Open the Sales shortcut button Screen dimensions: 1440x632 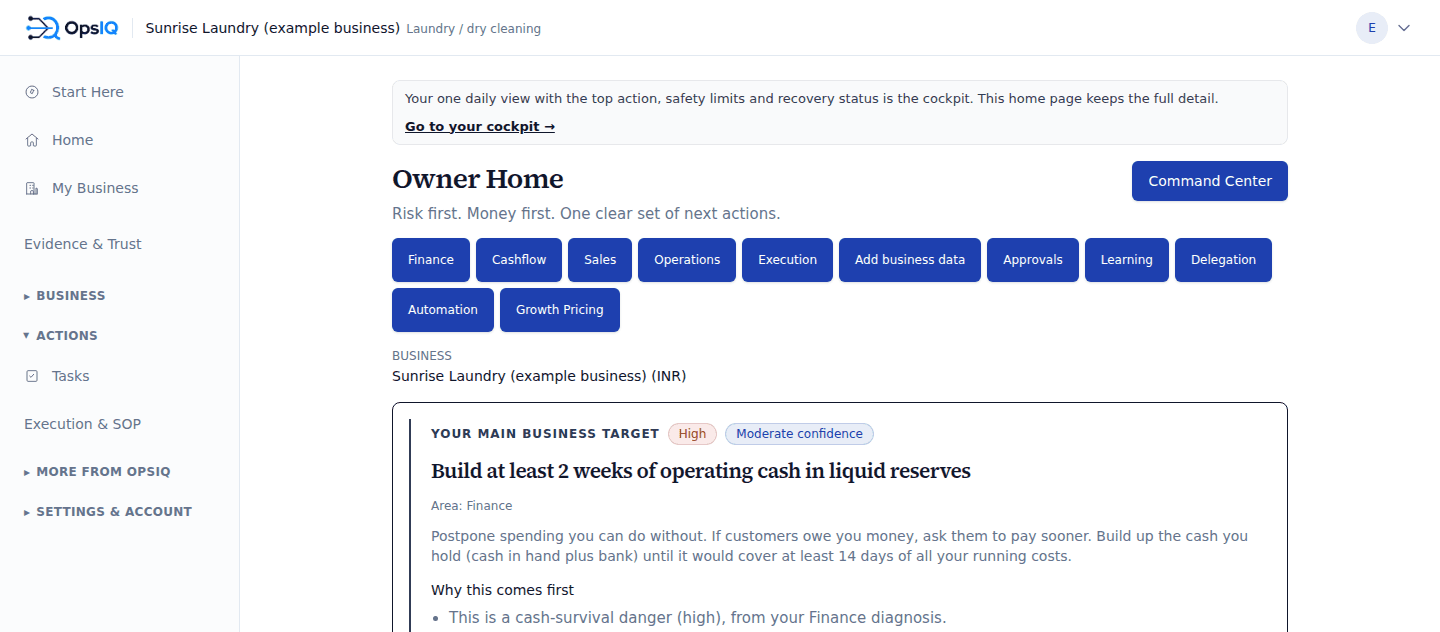[600, 260]
